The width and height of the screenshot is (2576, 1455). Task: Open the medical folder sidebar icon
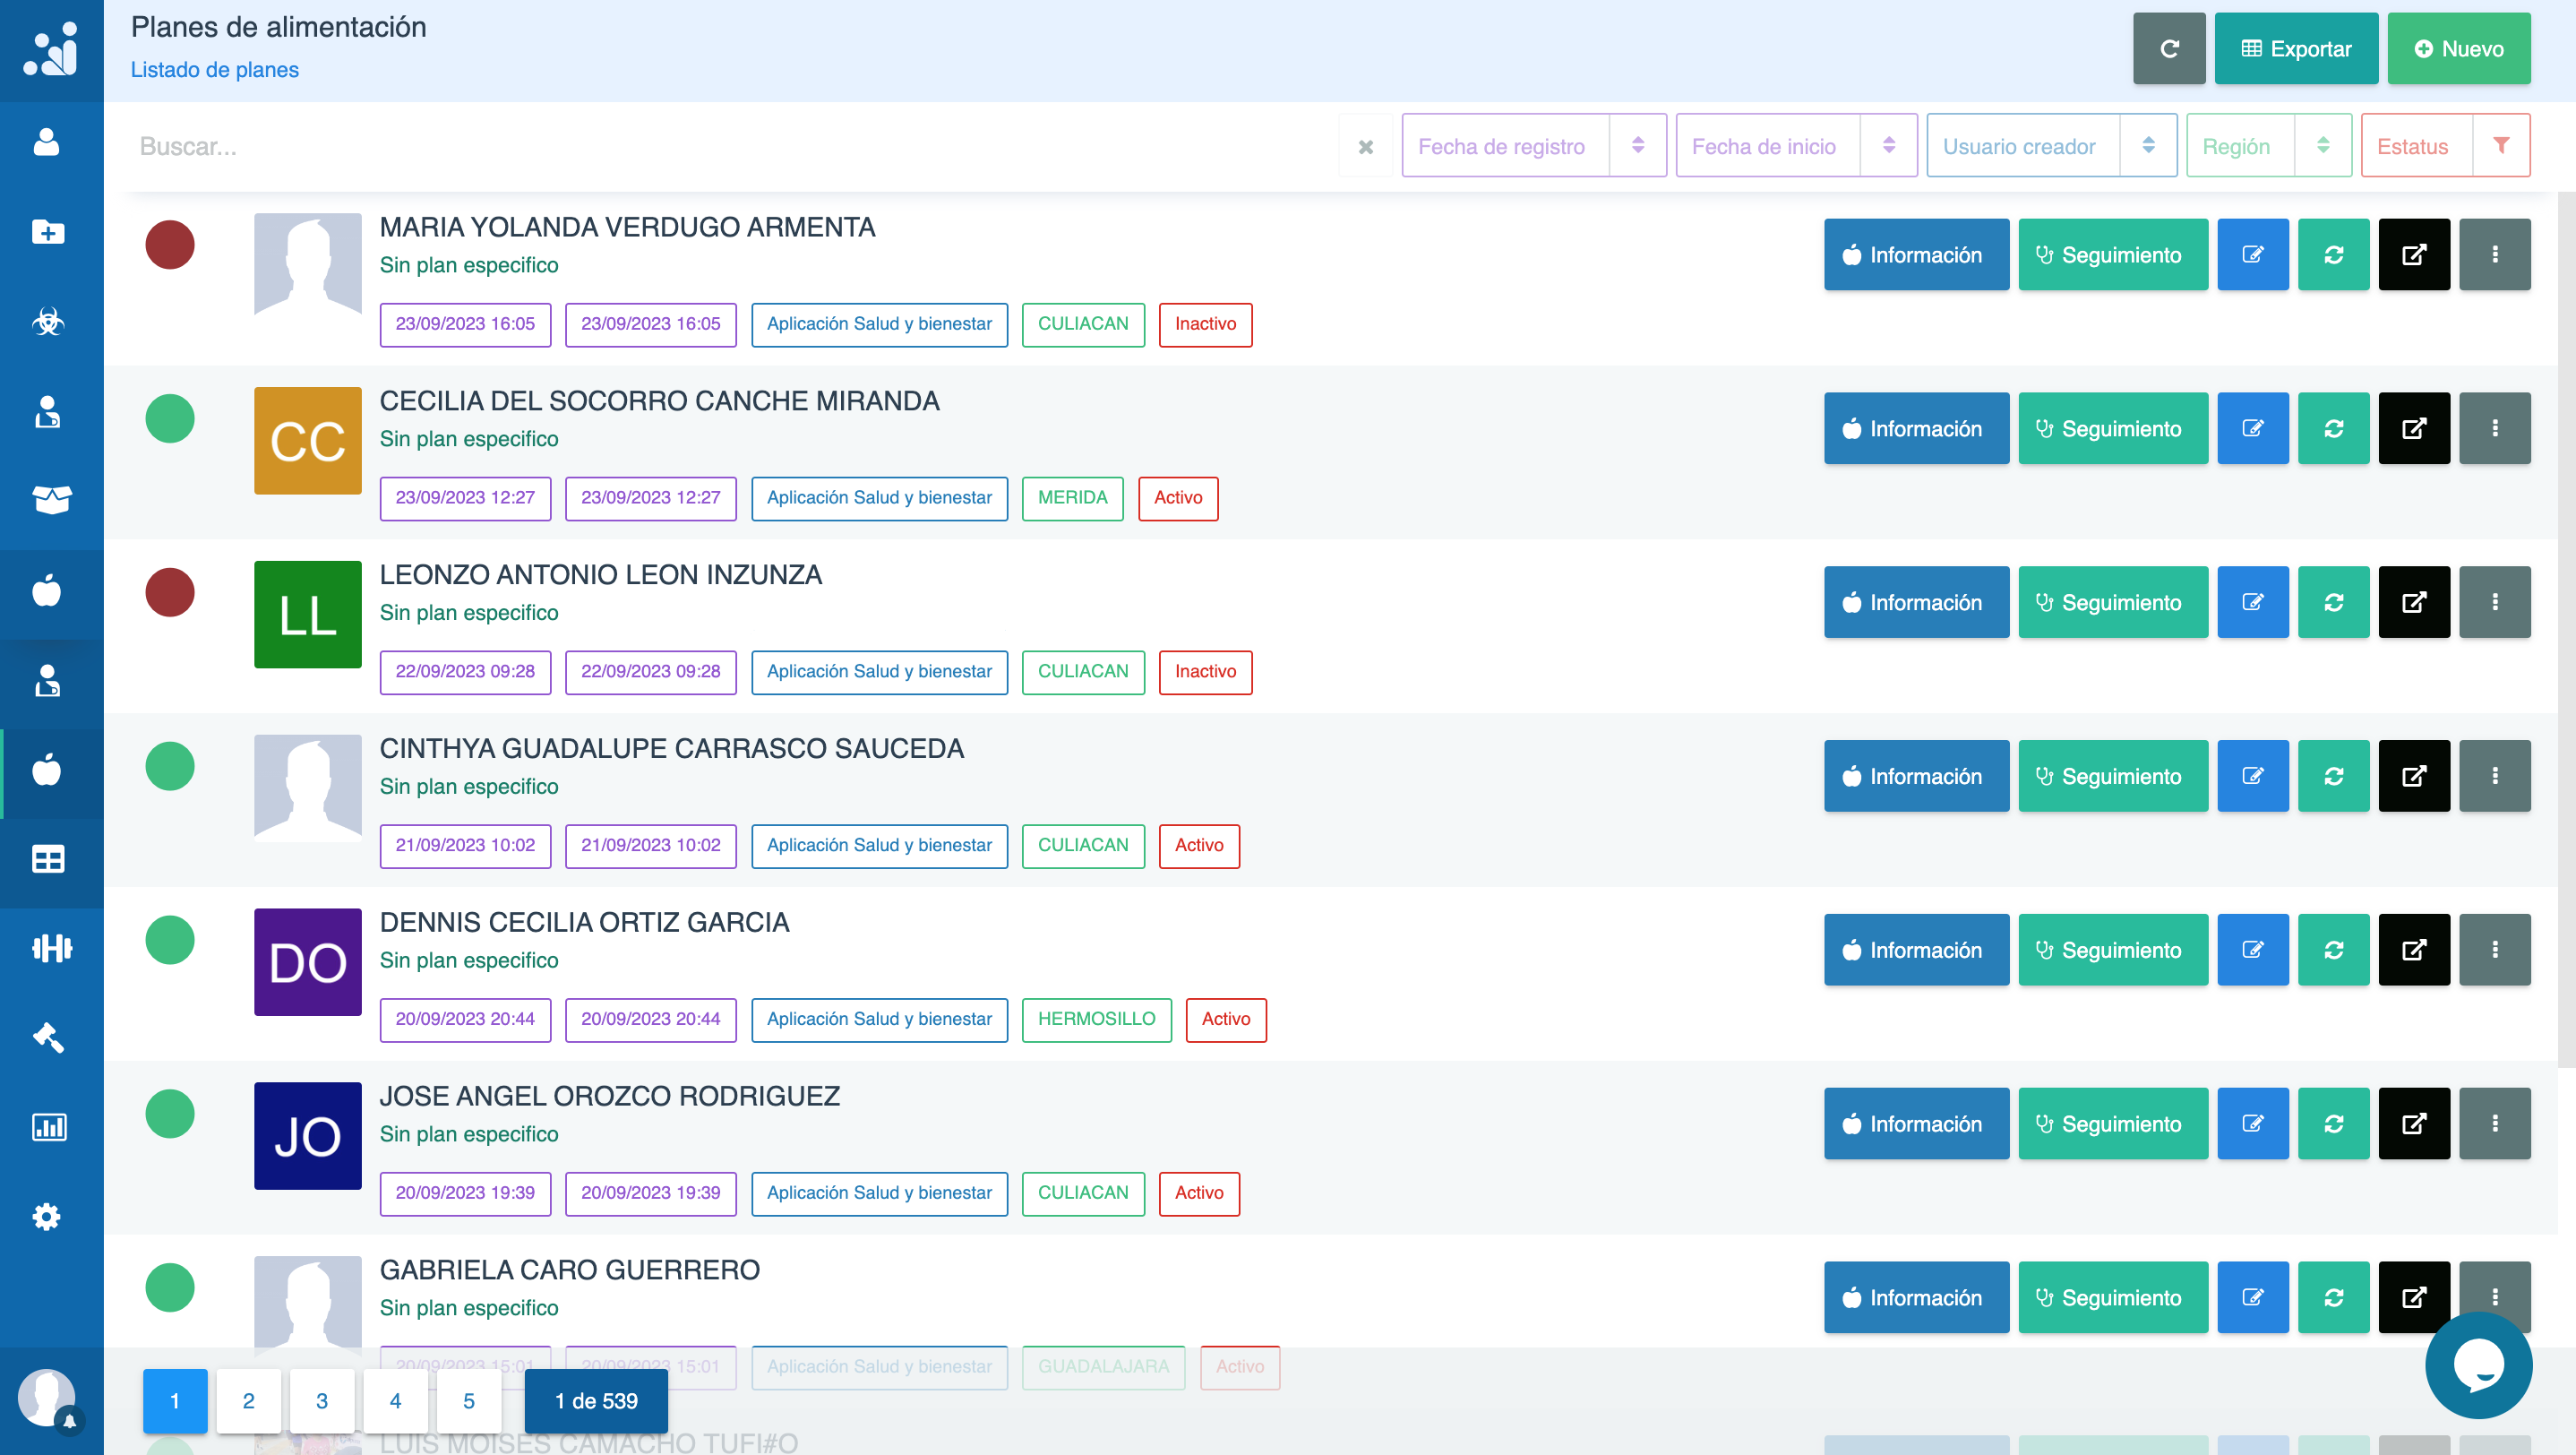(47, 232)
